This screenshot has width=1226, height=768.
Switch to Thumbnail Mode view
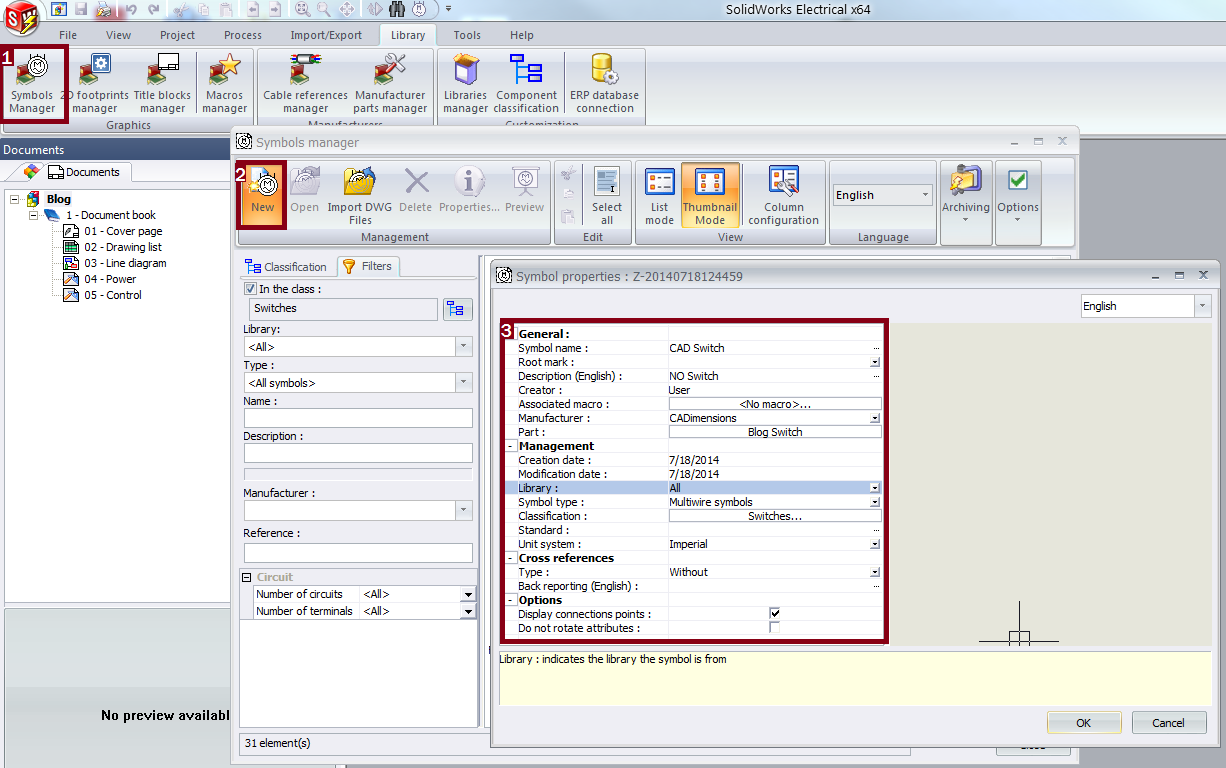click(x=710, y=195)
